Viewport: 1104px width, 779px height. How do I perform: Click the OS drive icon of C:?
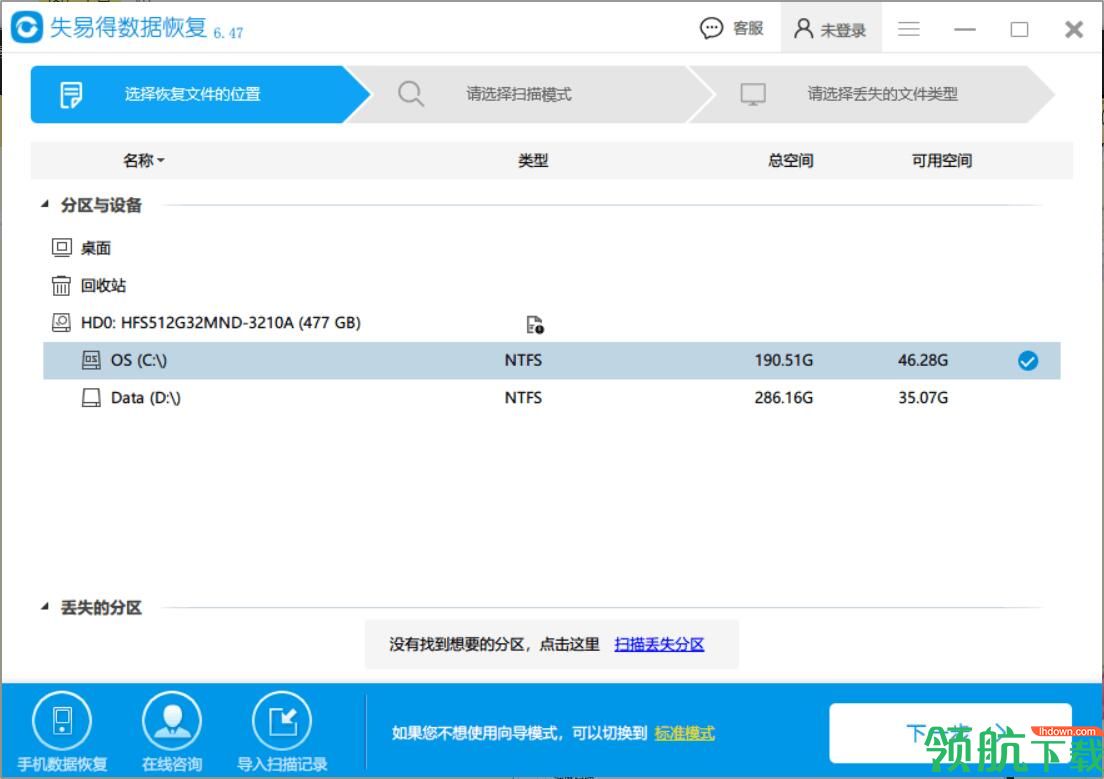point(91,361)
